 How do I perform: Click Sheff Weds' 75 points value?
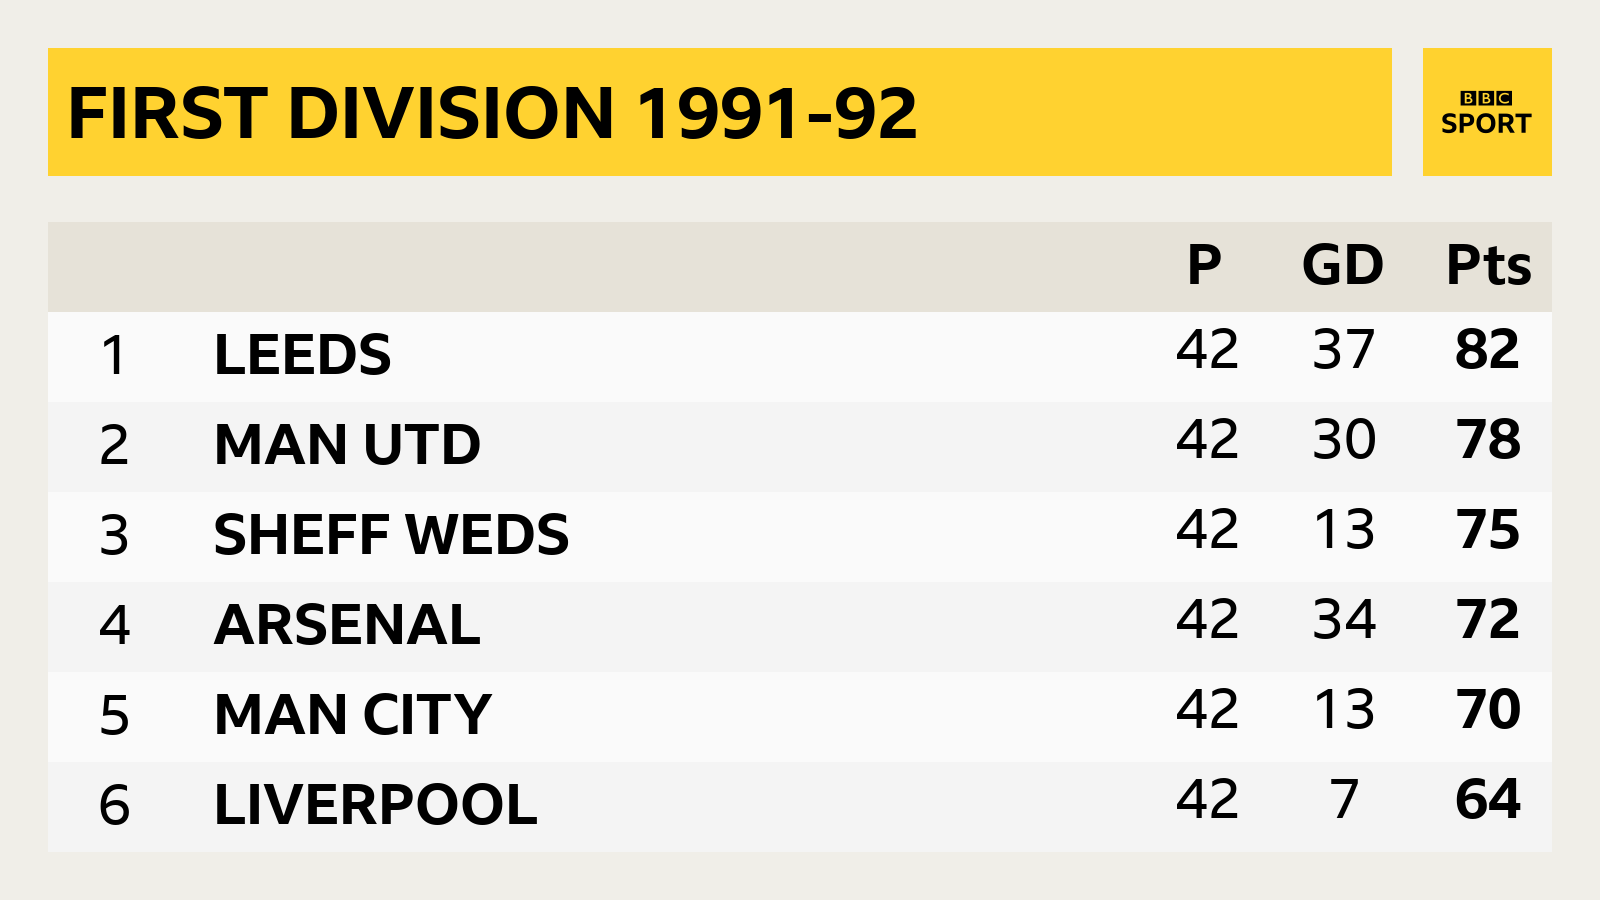tap(1488, 529)
